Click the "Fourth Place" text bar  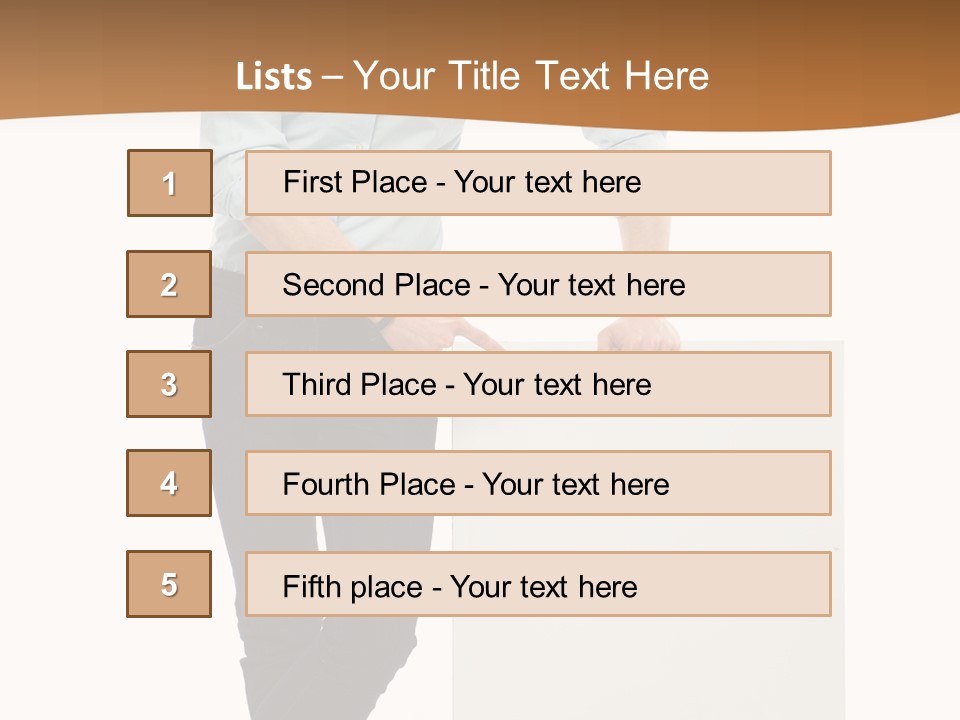tap(538, 484)
